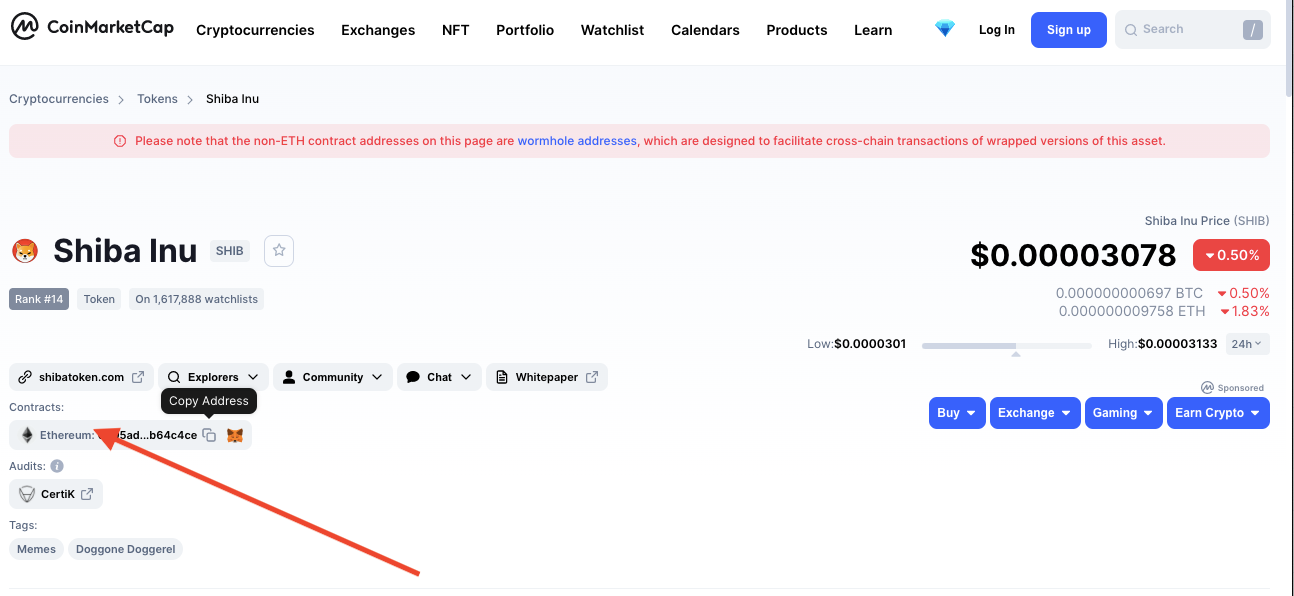
Task: Click the Cryptocurrencies breadcrumb
Action: click(59, 99)
